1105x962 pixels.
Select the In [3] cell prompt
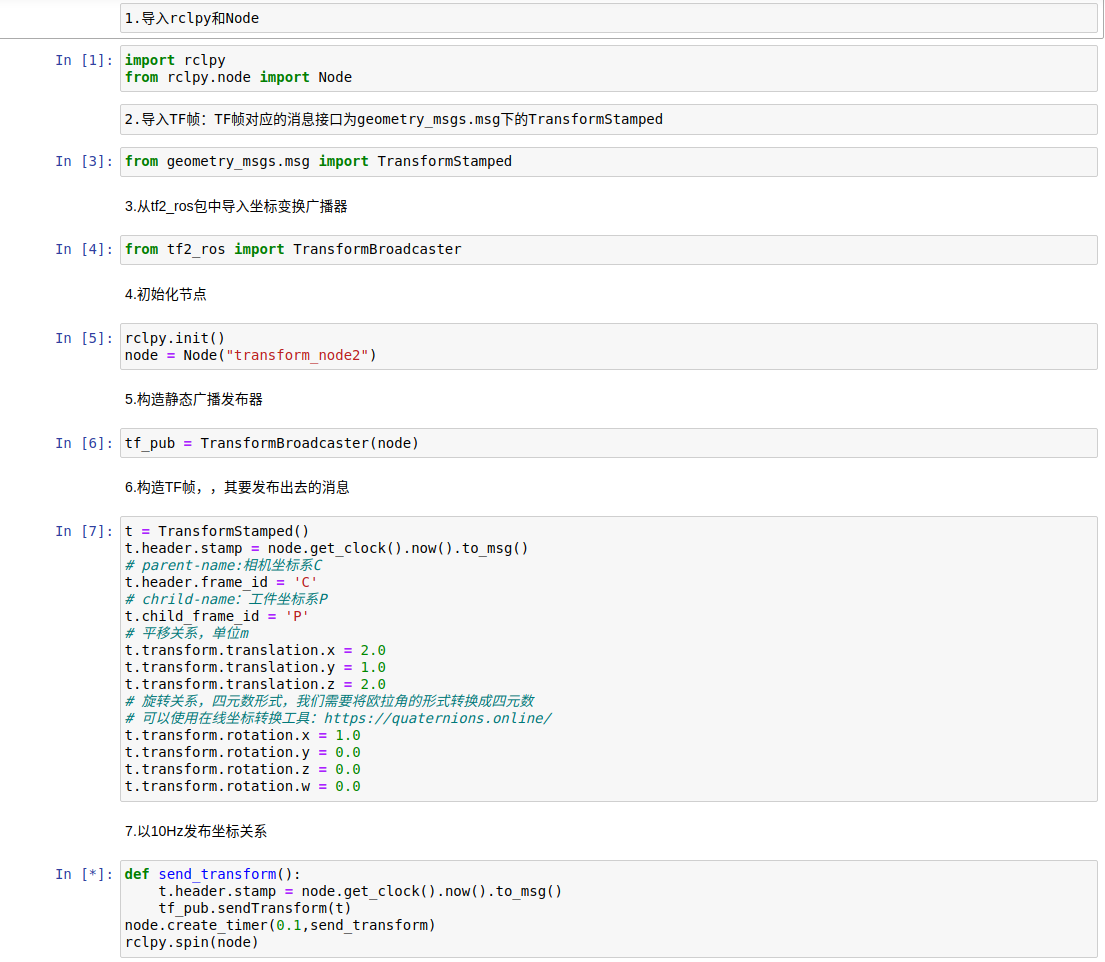click(84, 161)
